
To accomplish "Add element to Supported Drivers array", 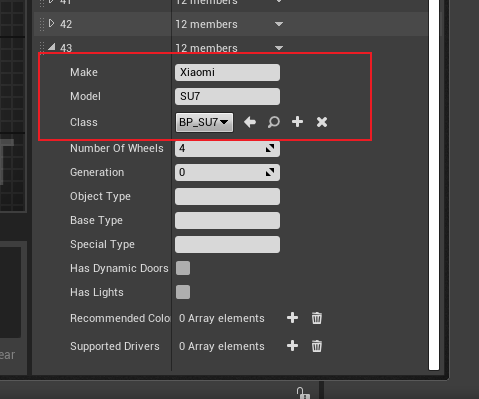I will click(292, 346).
